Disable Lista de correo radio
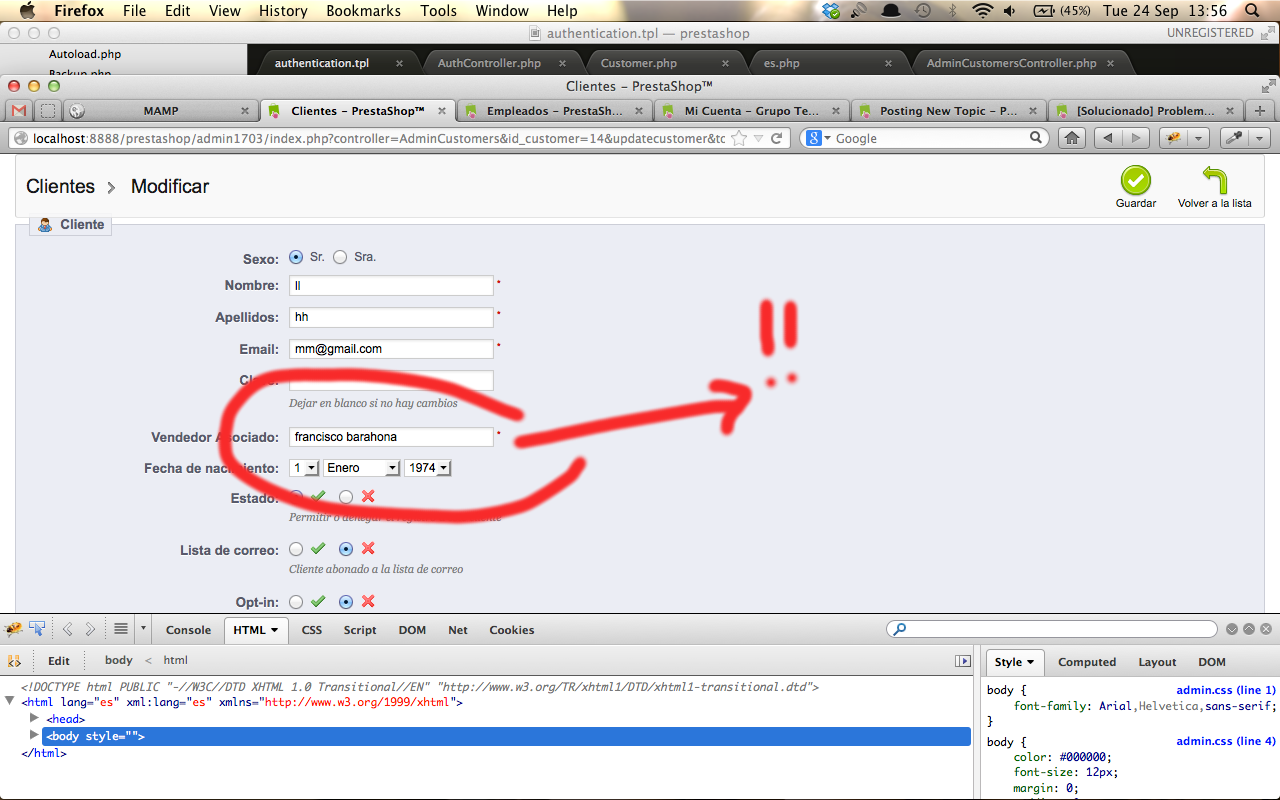1280x800 pixels. pyautogui.click(x=346, y=549)
